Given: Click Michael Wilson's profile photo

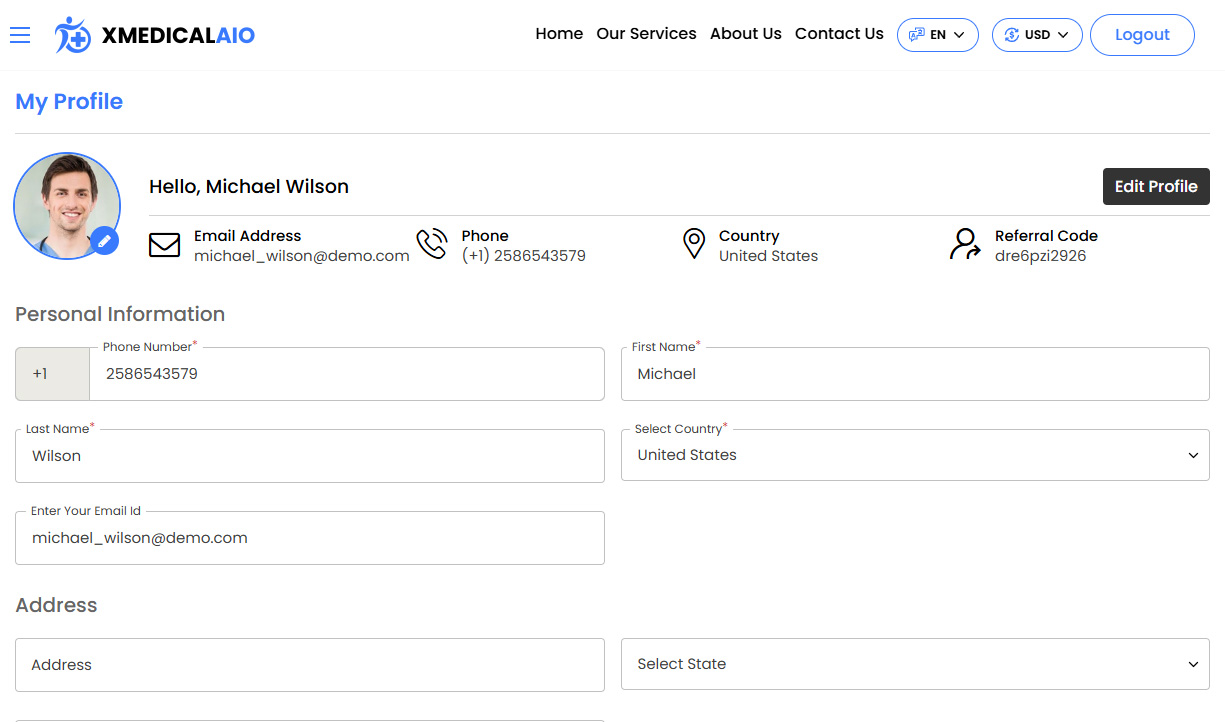Looking at the screenshot, I should (x=66, y=206).
